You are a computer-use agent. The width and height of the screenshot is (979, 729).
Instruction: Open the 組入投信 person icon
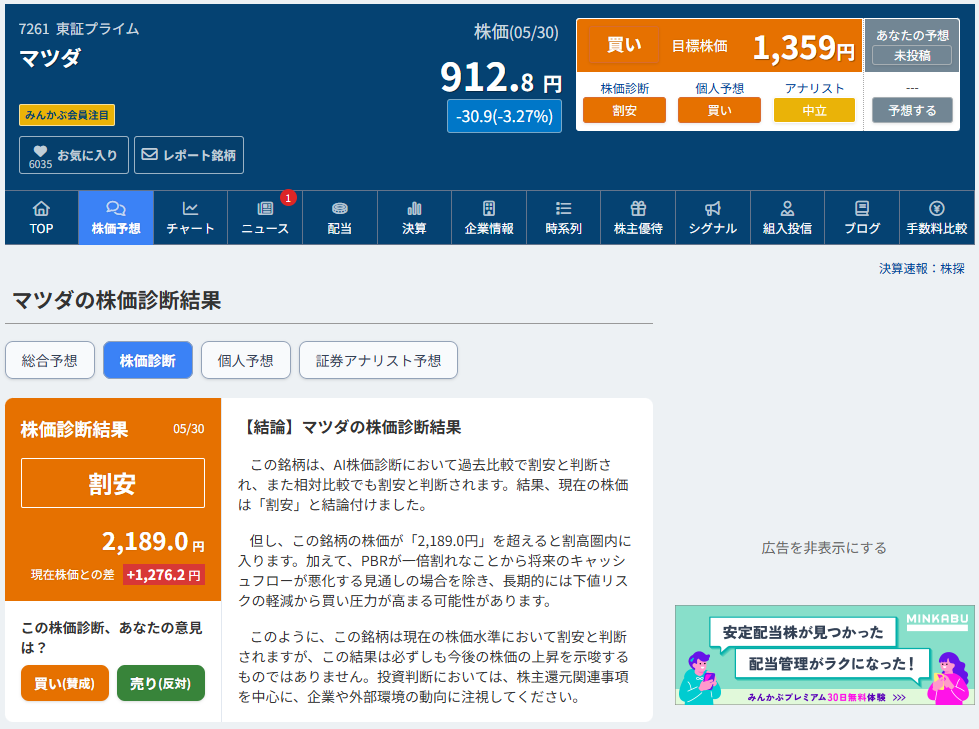(787, 208)
